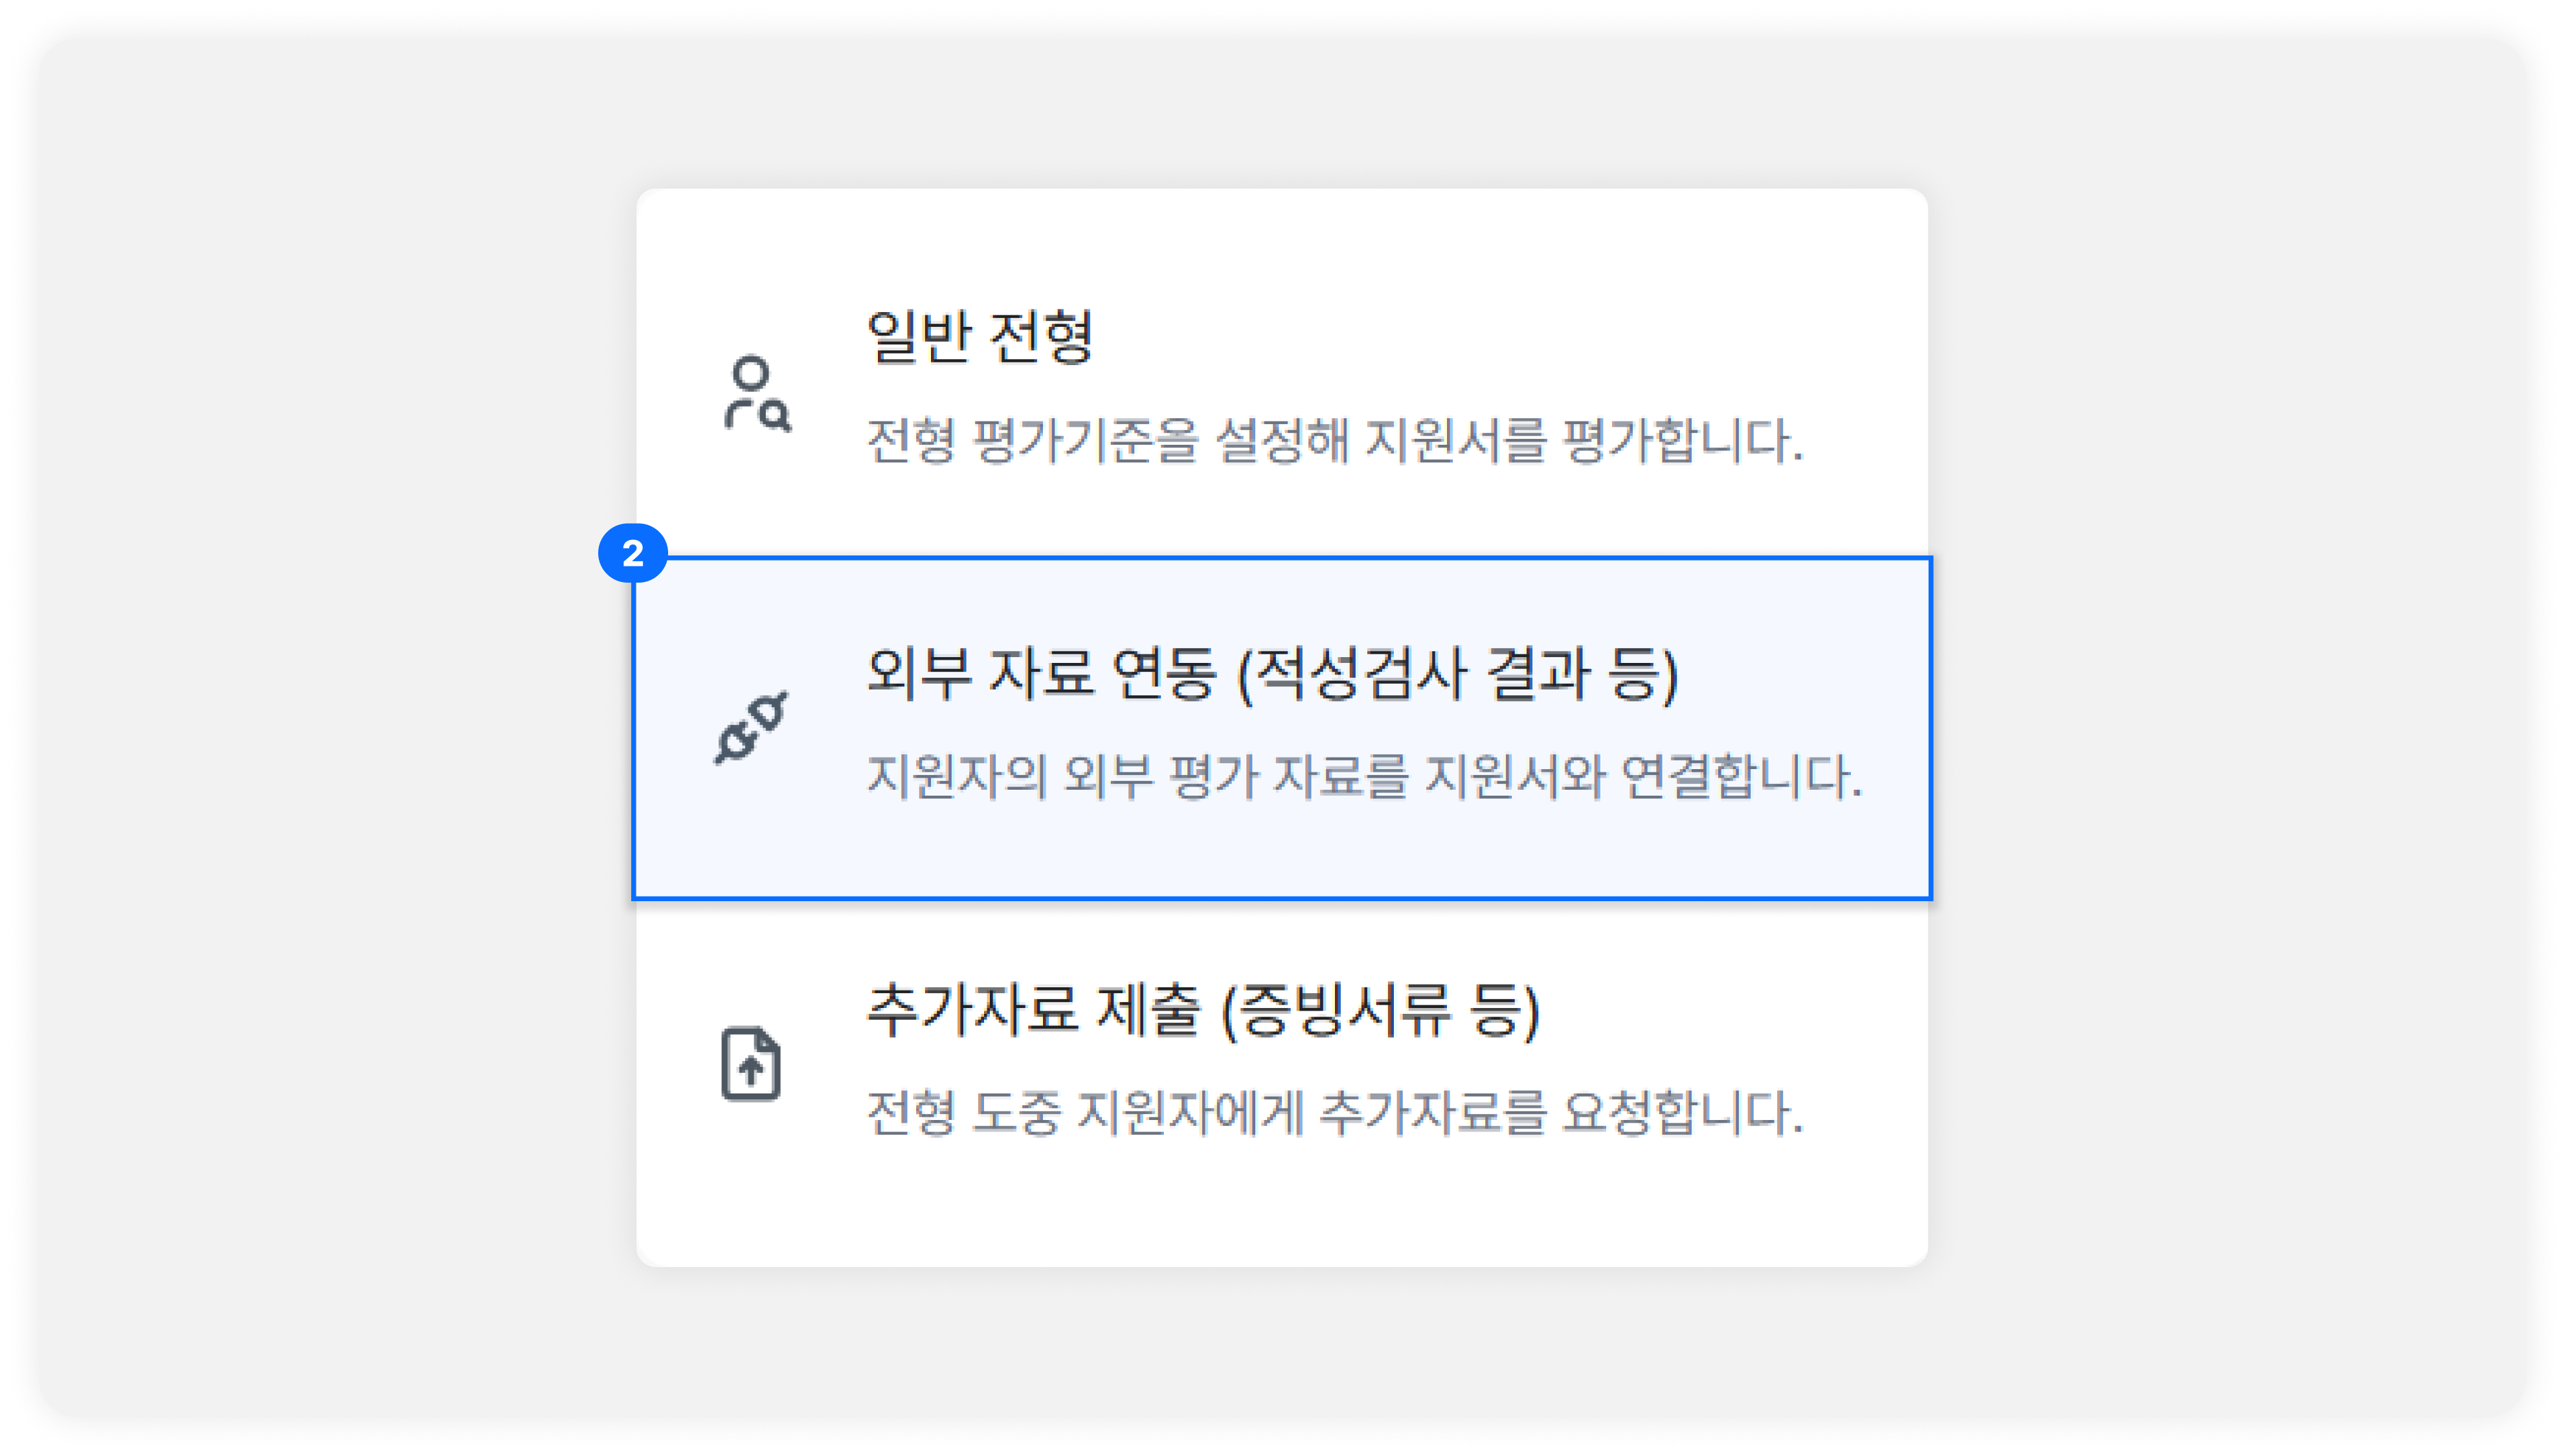2565x1456 pixels.
Task: Select the 일반 전형 title
Action: tap(979, 336)
